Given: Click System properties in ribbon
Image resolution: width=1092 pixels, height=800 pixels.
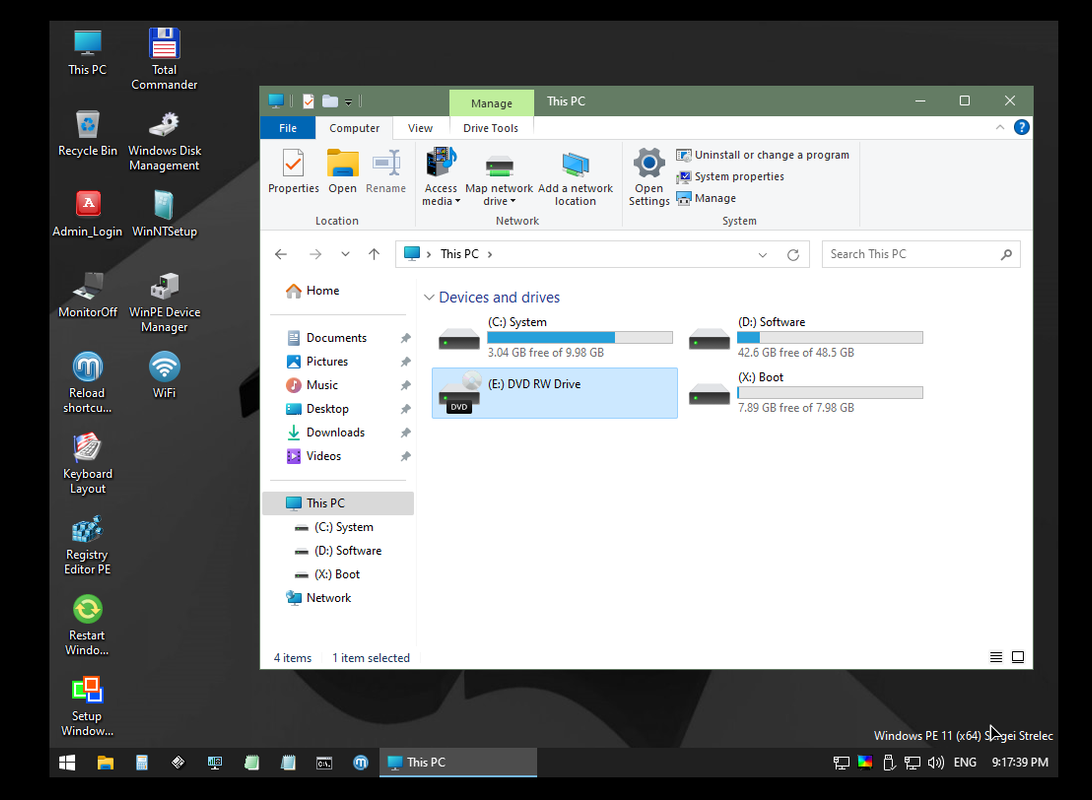Looking at the screenshot, I should pyautogui.click(x=731, y=177).
